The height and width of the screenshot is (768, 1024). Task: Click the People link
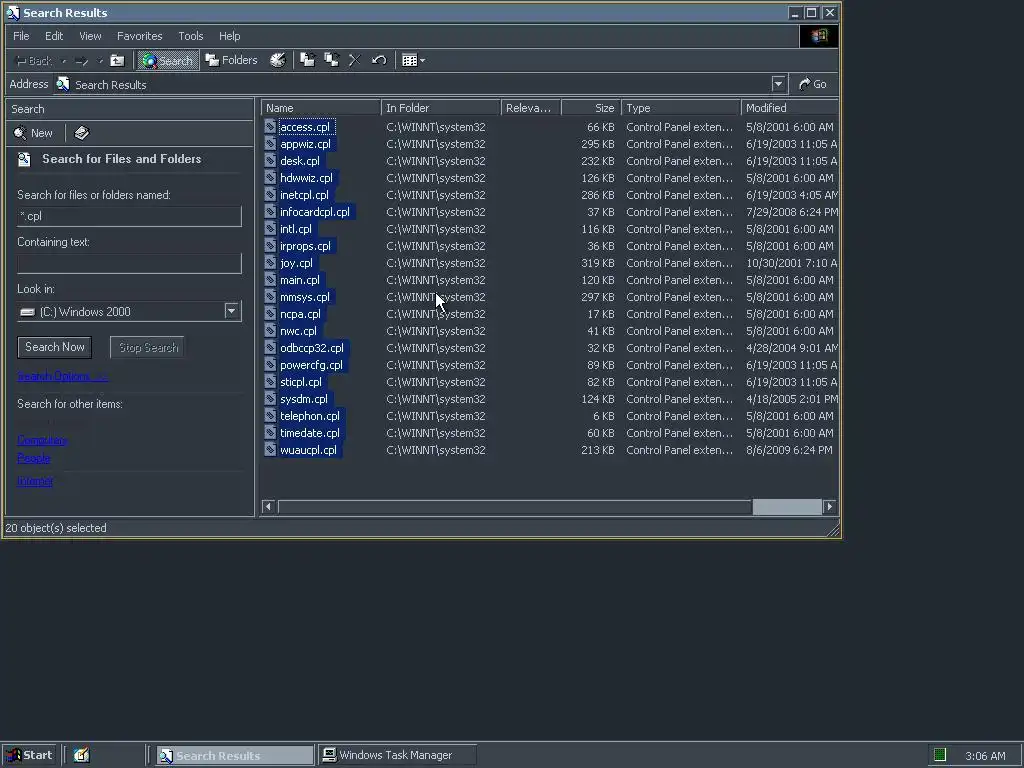[33, 458]
